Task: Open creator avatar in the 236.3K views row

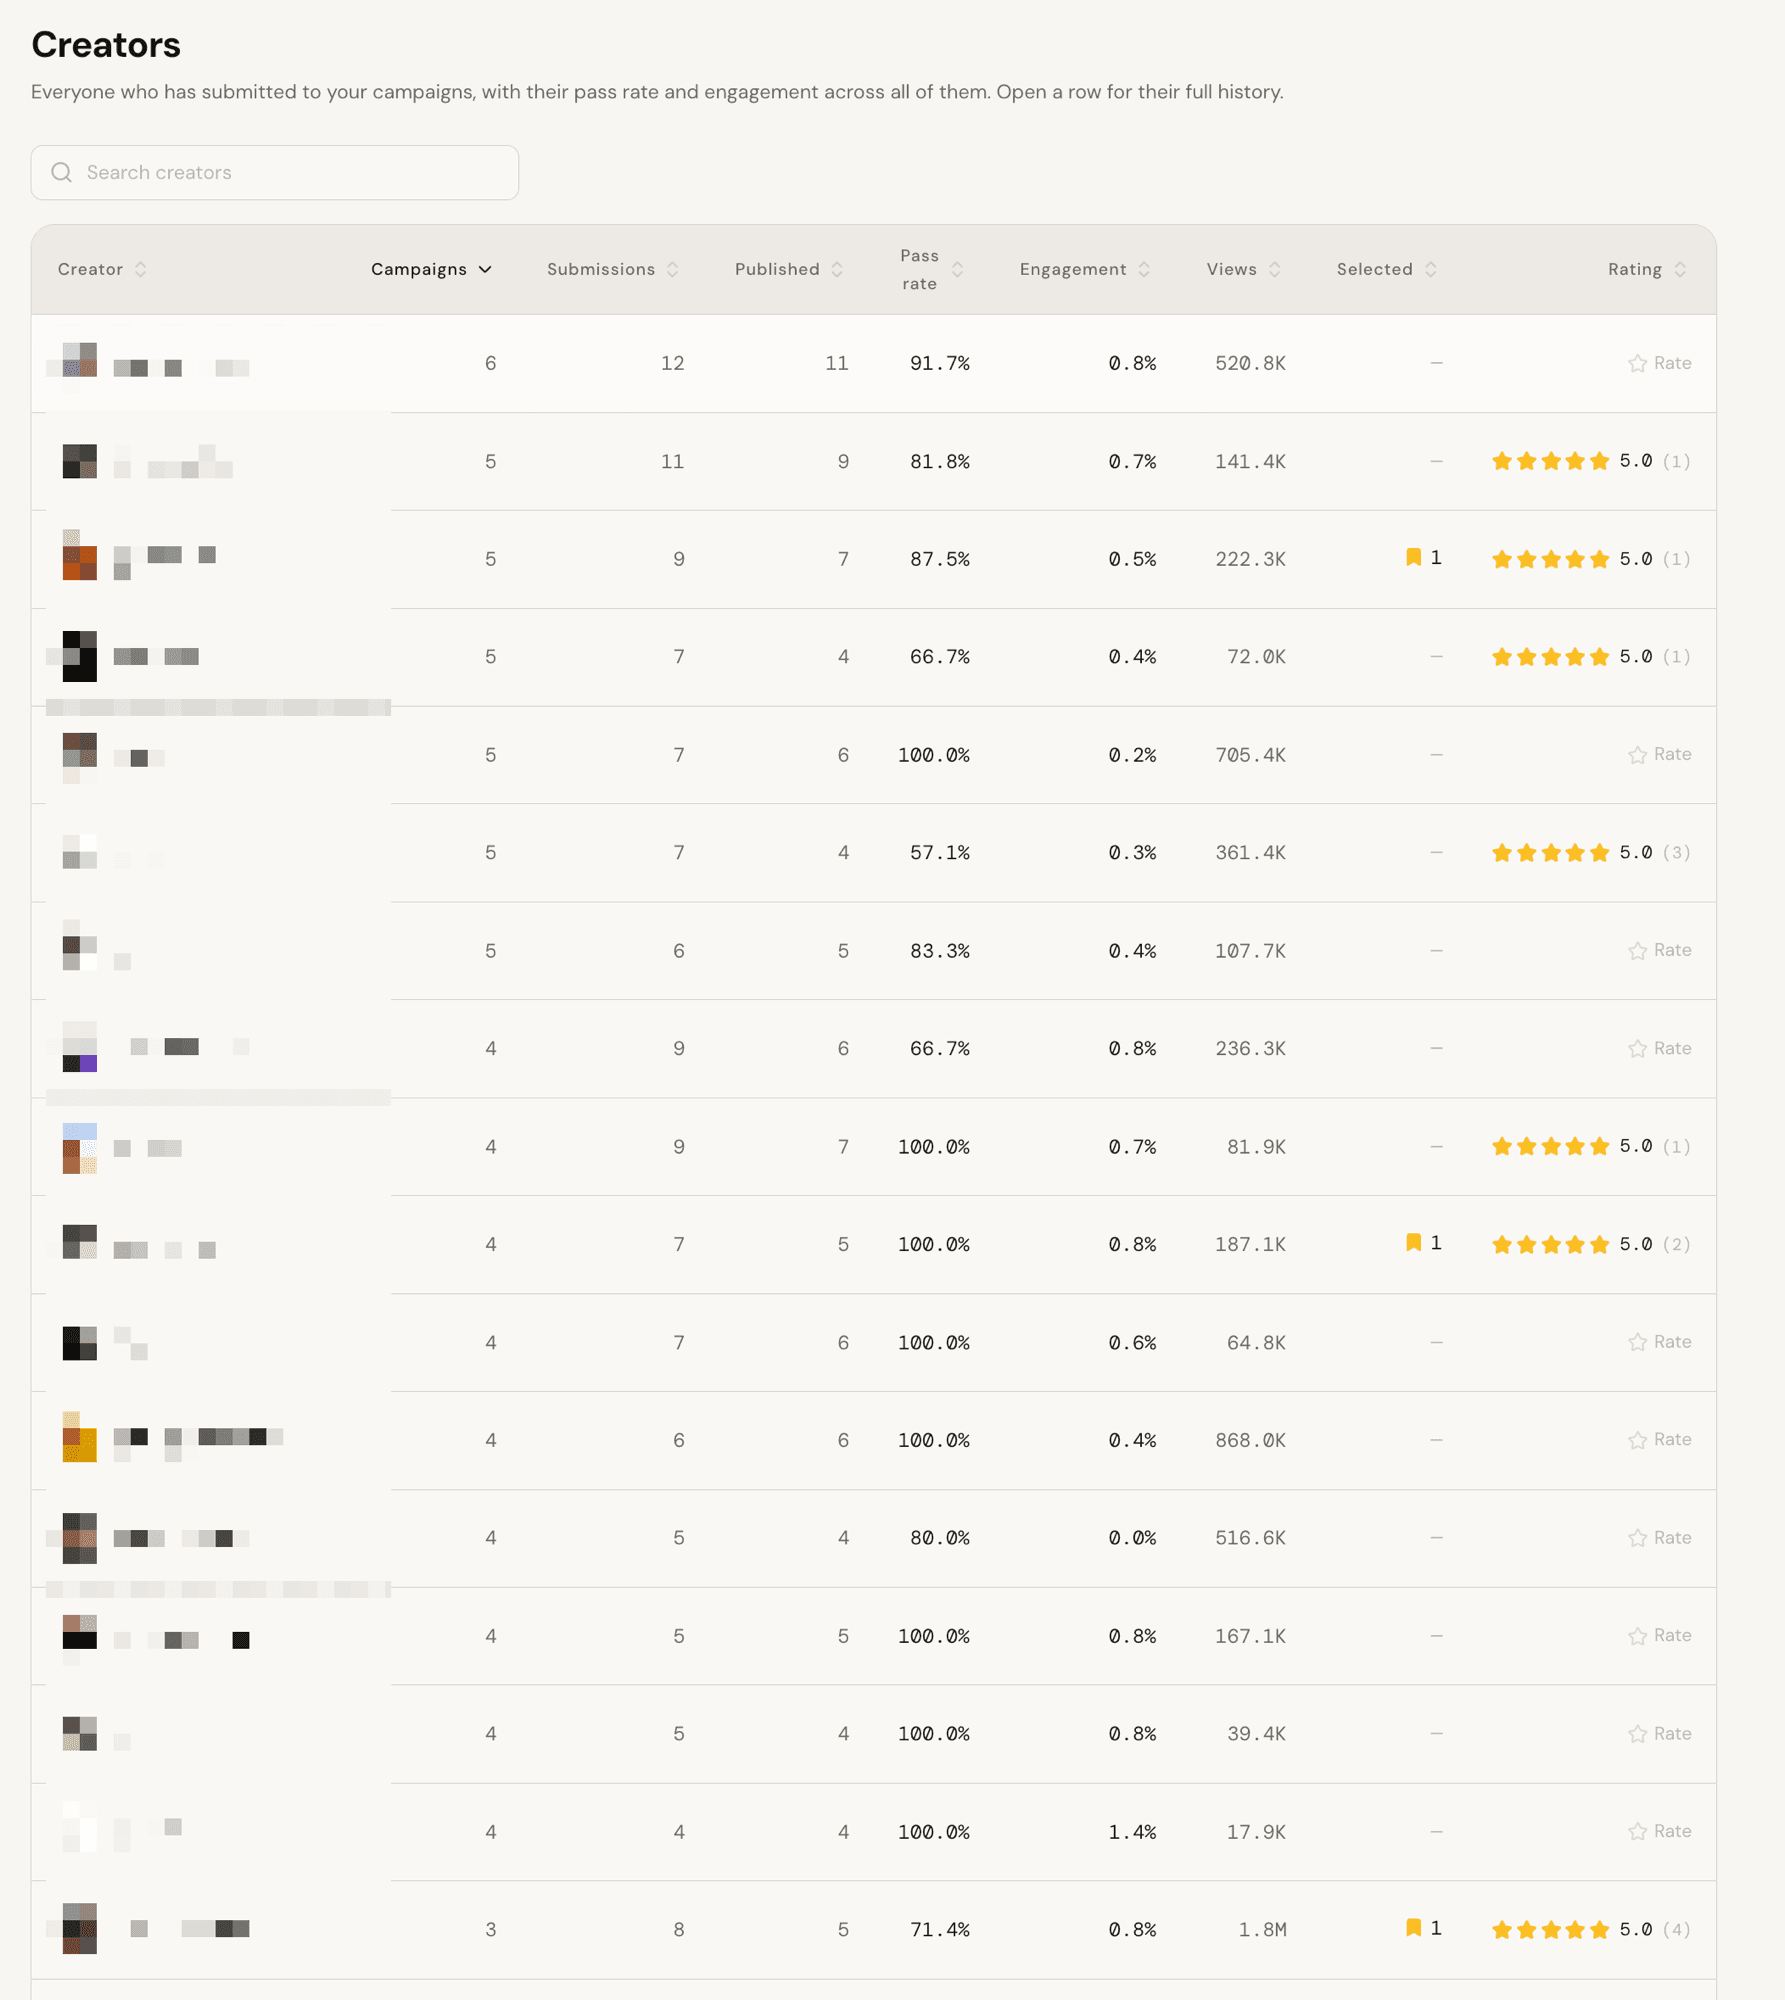Action: click(x=80, y=1047)
